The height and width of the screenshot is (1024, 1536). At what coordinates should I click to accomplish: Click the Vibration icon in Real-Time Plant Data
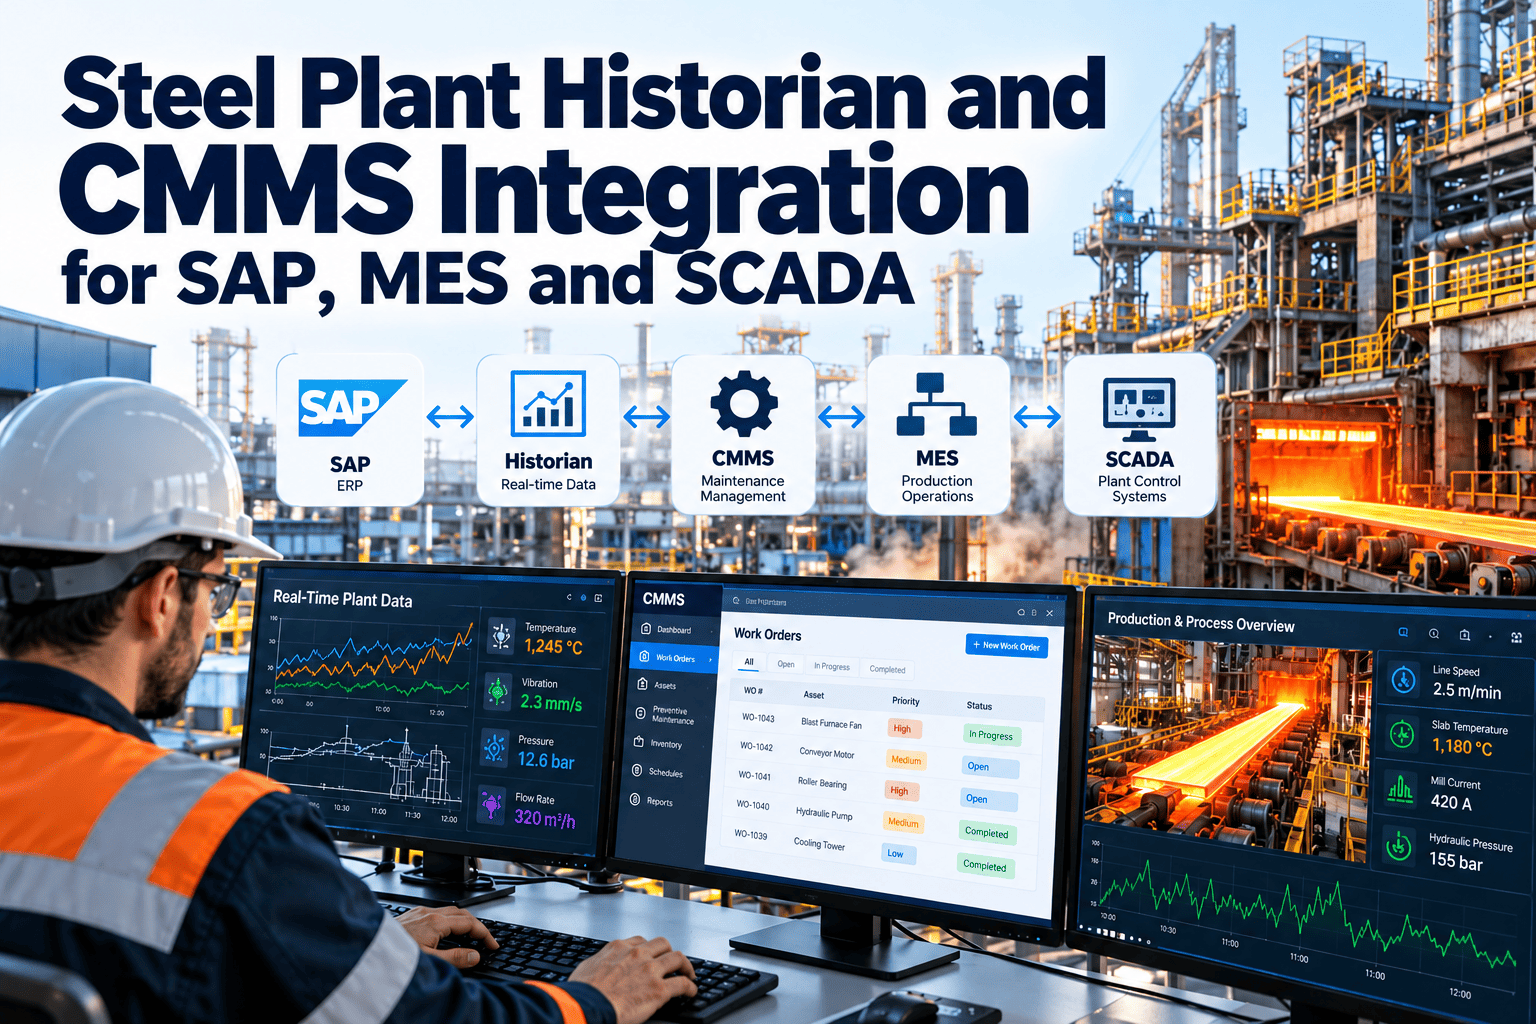[498, 691]
